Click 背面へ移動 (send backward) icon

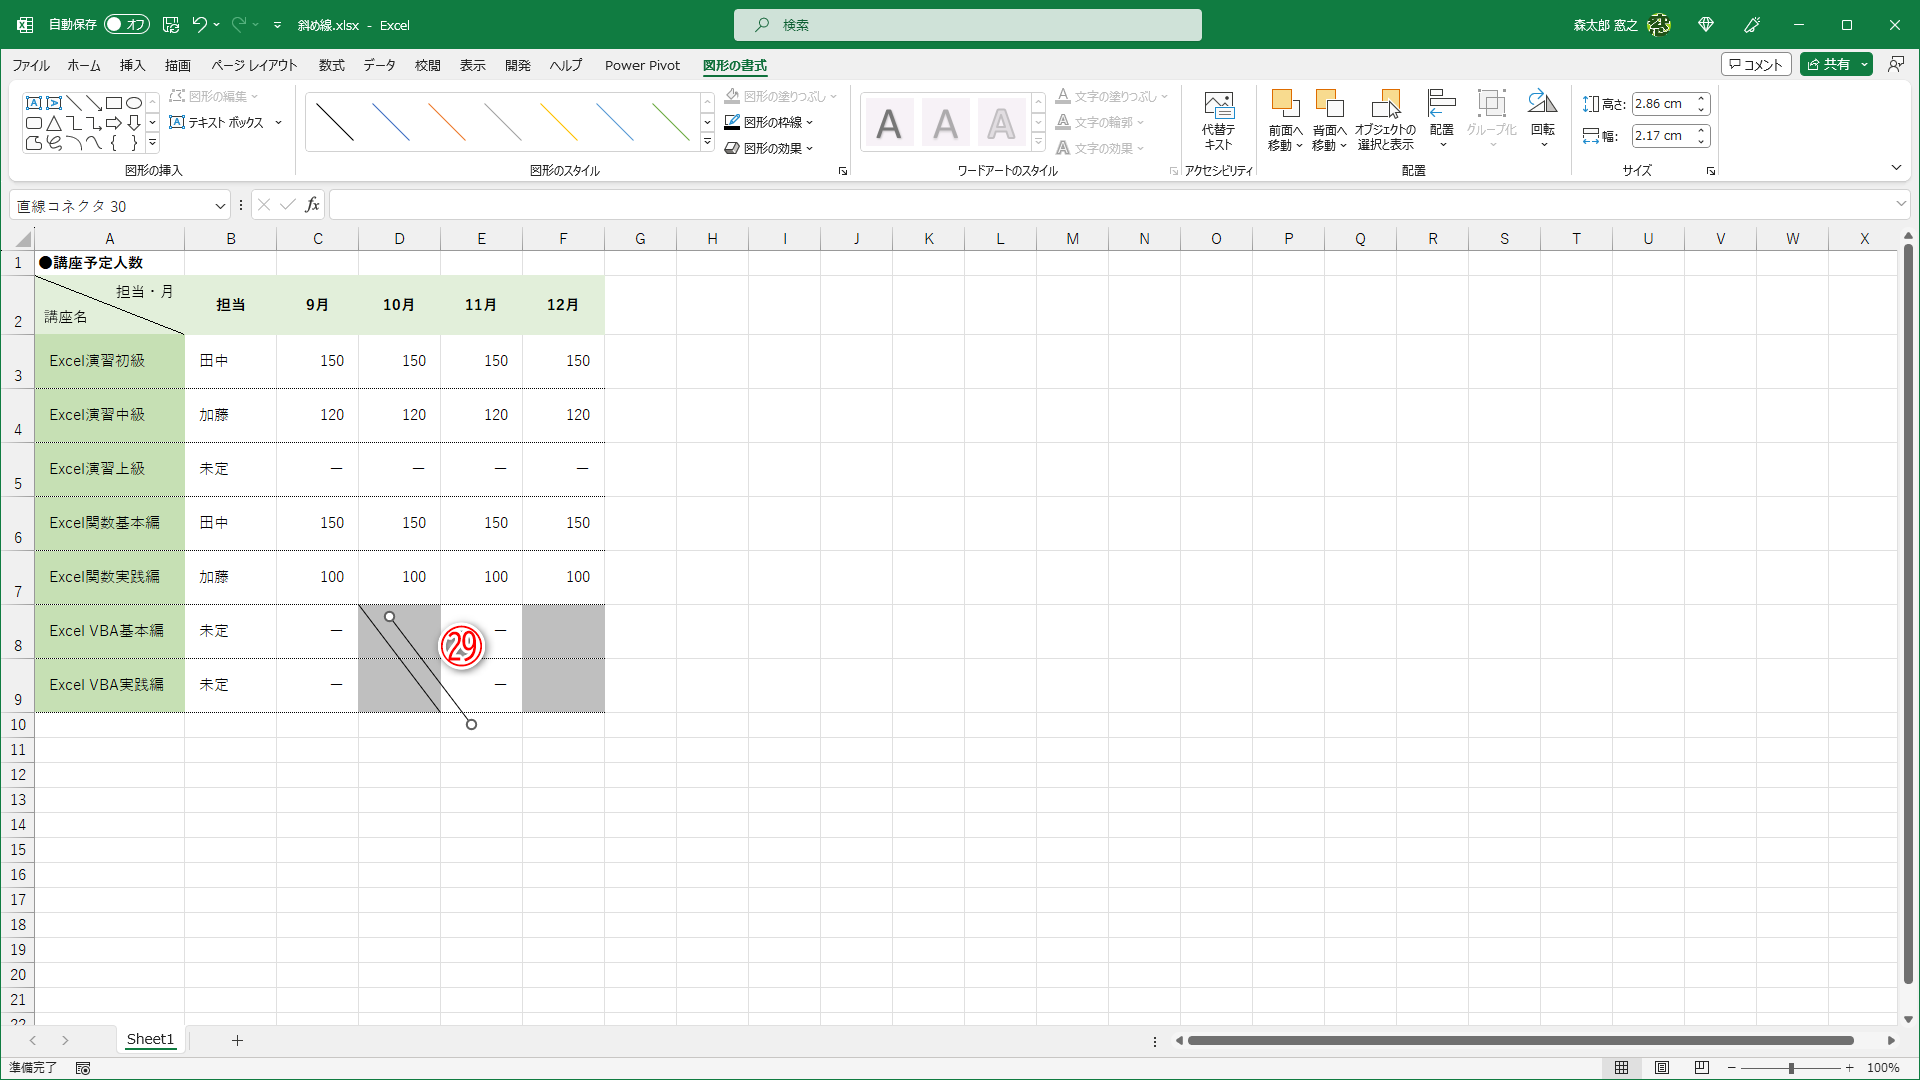(1329, 104)
